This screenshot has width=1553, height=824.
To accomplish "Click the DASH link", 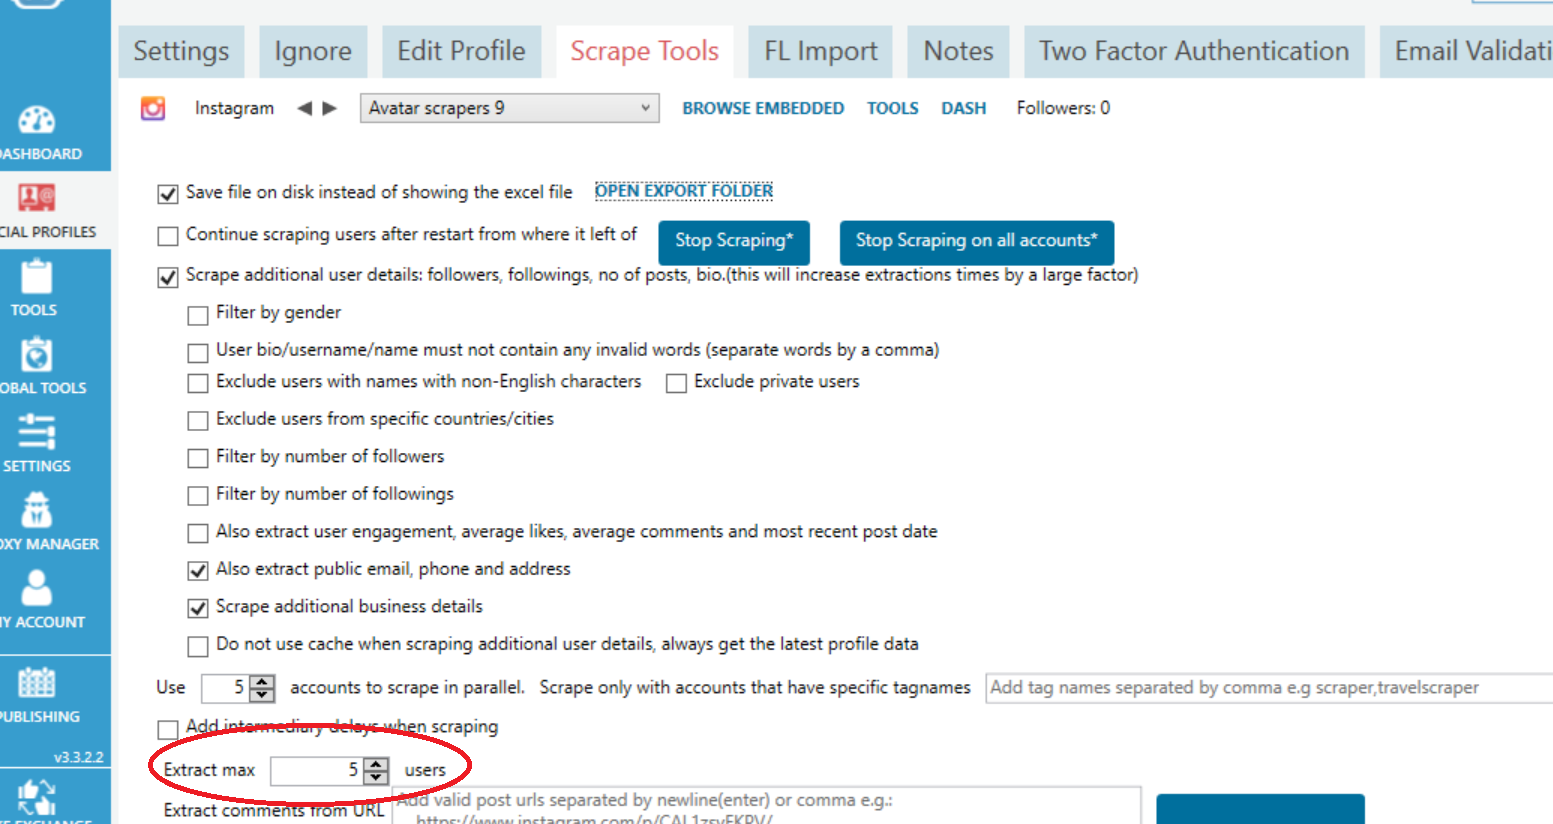I will pos(964,108).
